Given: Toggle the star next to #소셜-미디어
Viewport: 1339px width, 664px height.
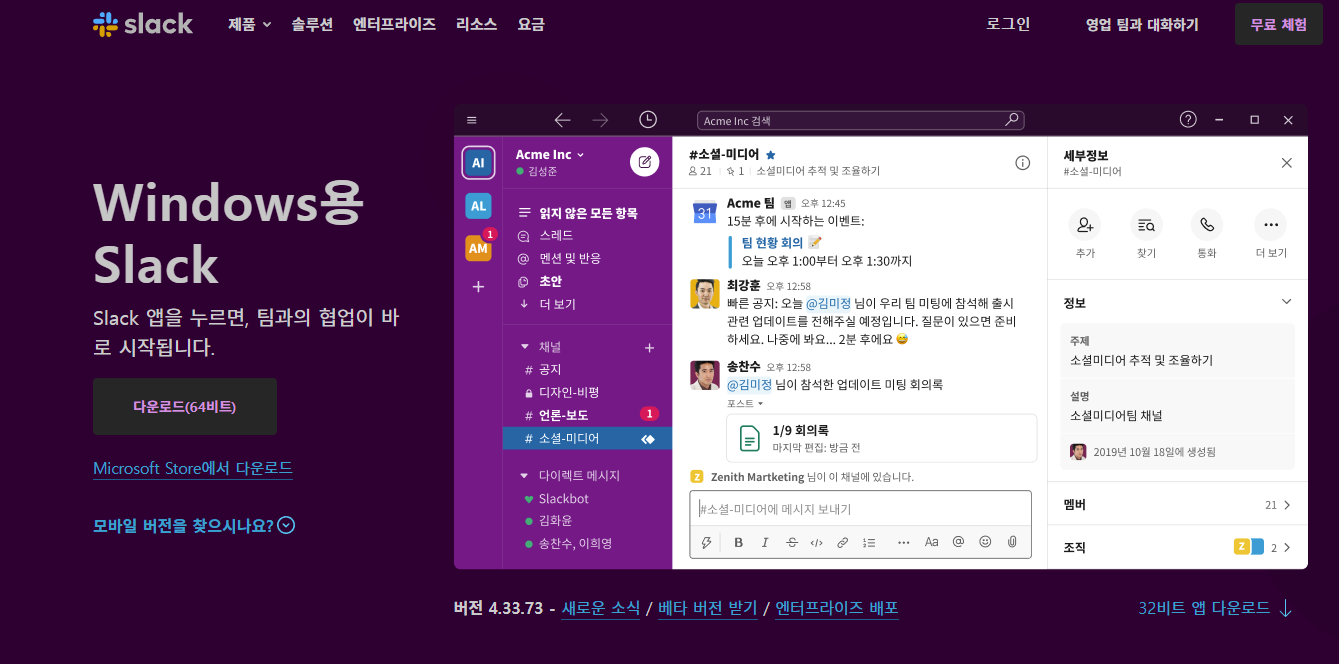Looking at the screenshot, I should pyautogui.click(x=770, y=155).
